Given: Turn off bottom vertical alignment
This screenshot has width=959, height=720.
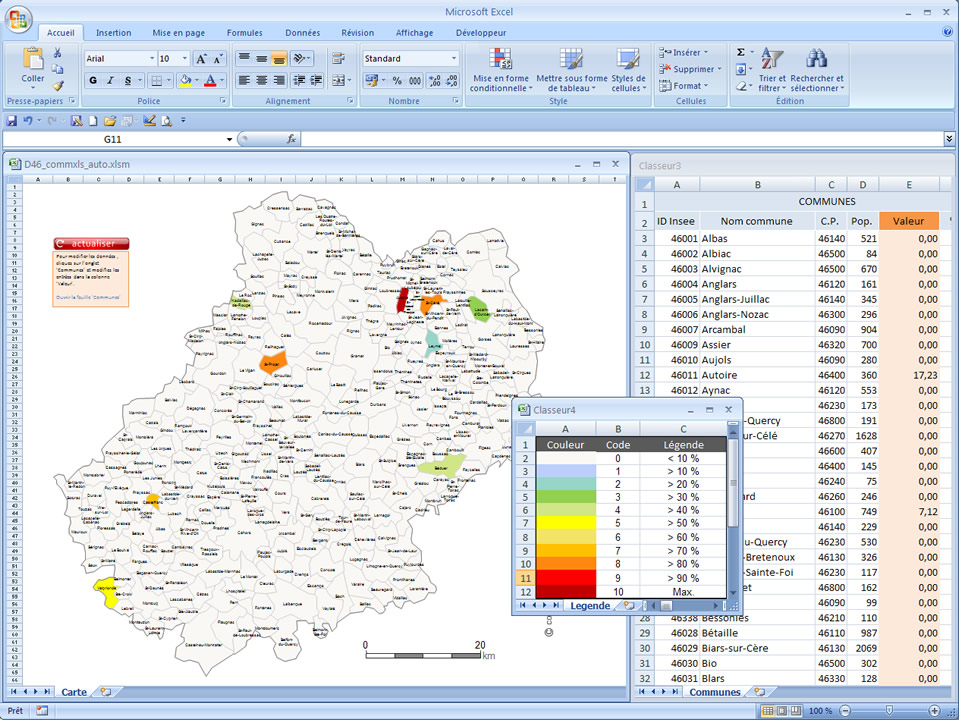Looking at the screenshot, I should pyautogui.click(x=278, y=59).
